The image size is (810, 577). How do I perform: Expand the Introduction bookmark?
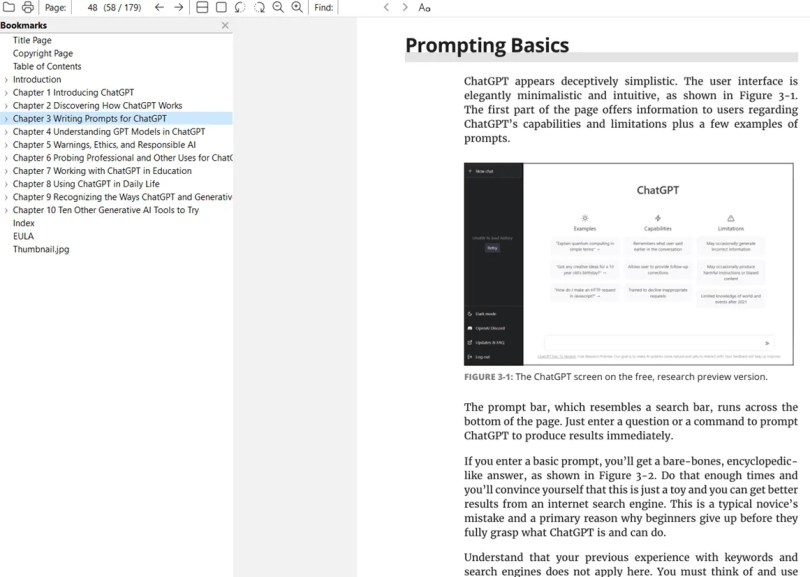click(x=6, y=80)
